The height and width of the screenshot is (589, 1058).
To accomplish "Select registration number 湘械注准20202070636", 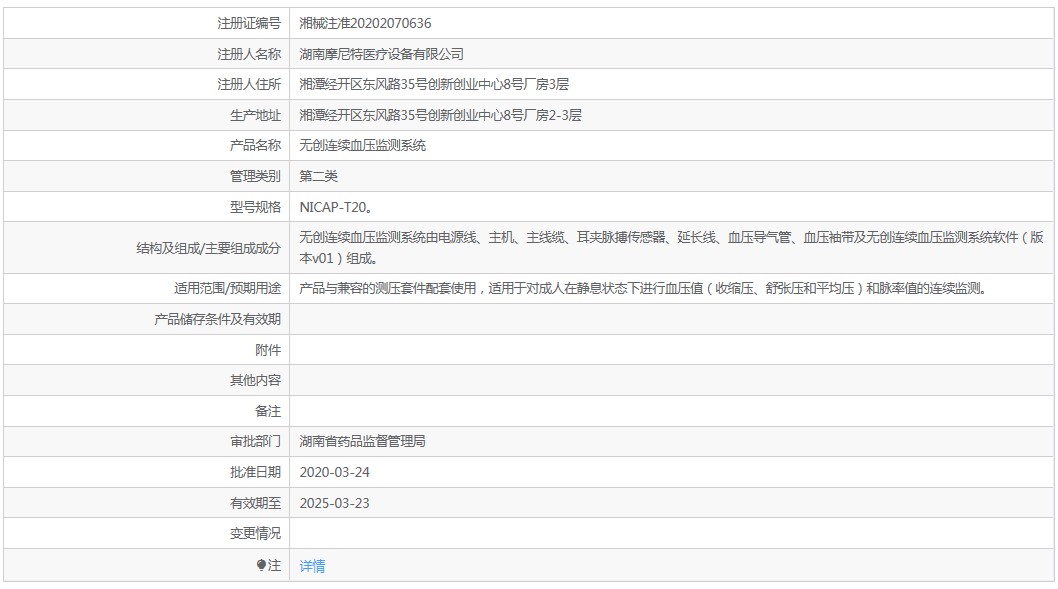I will (x=365, y=23).
